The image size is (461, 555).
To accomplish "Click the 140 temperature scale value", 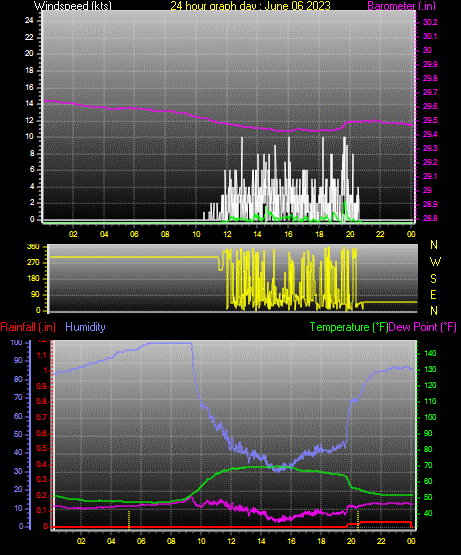I will coord(430,353).
